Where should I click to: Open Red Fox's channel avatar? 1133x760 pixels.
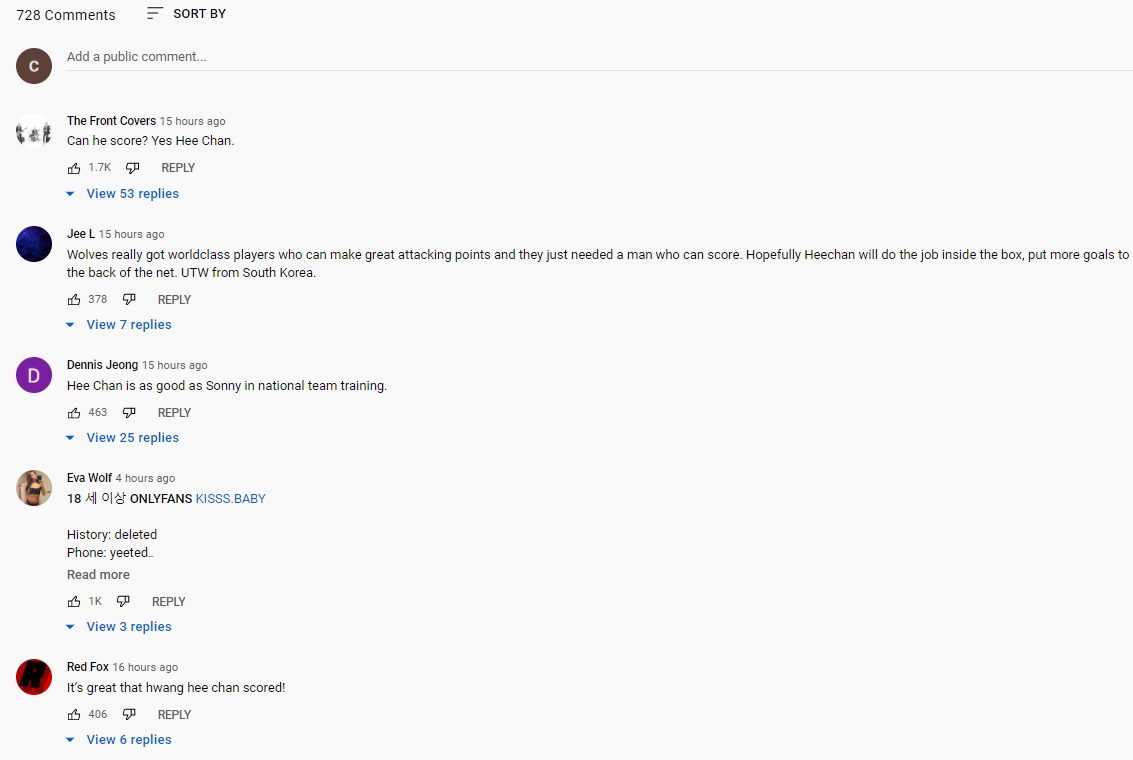(34, 677)
